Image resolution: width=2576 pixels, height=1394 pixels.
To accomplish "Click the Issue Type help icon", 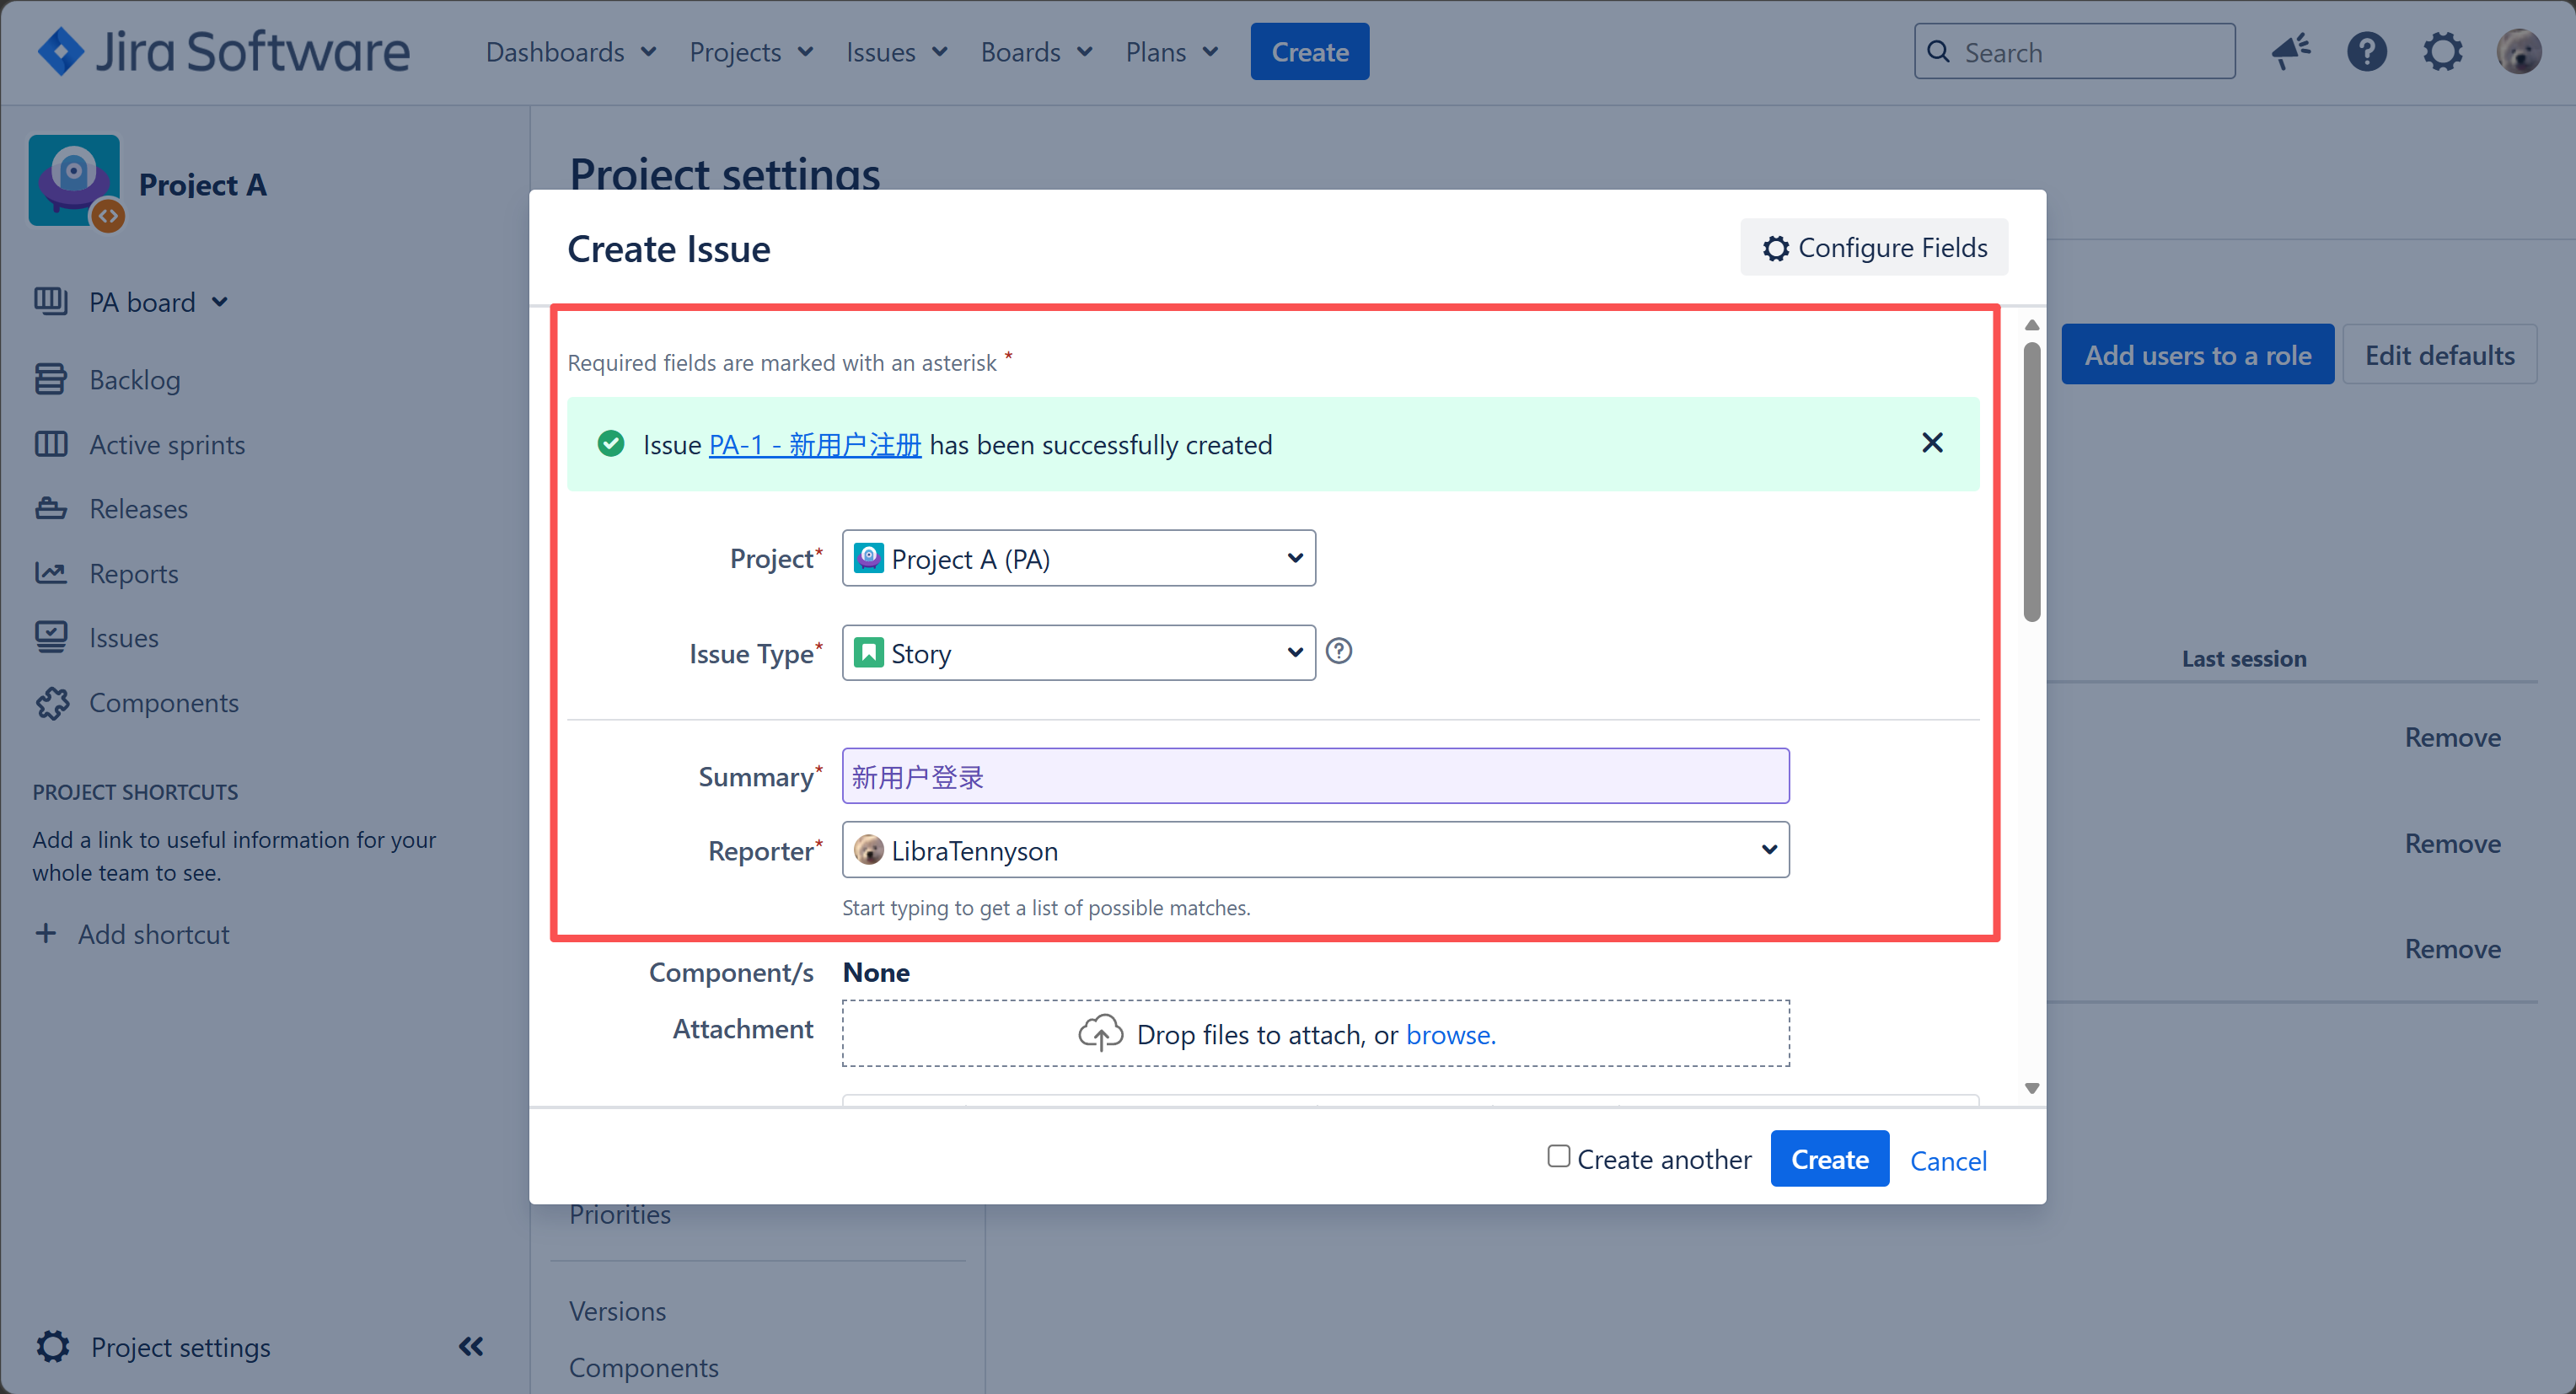I will pyautogui.click(x=1338, y=651).
